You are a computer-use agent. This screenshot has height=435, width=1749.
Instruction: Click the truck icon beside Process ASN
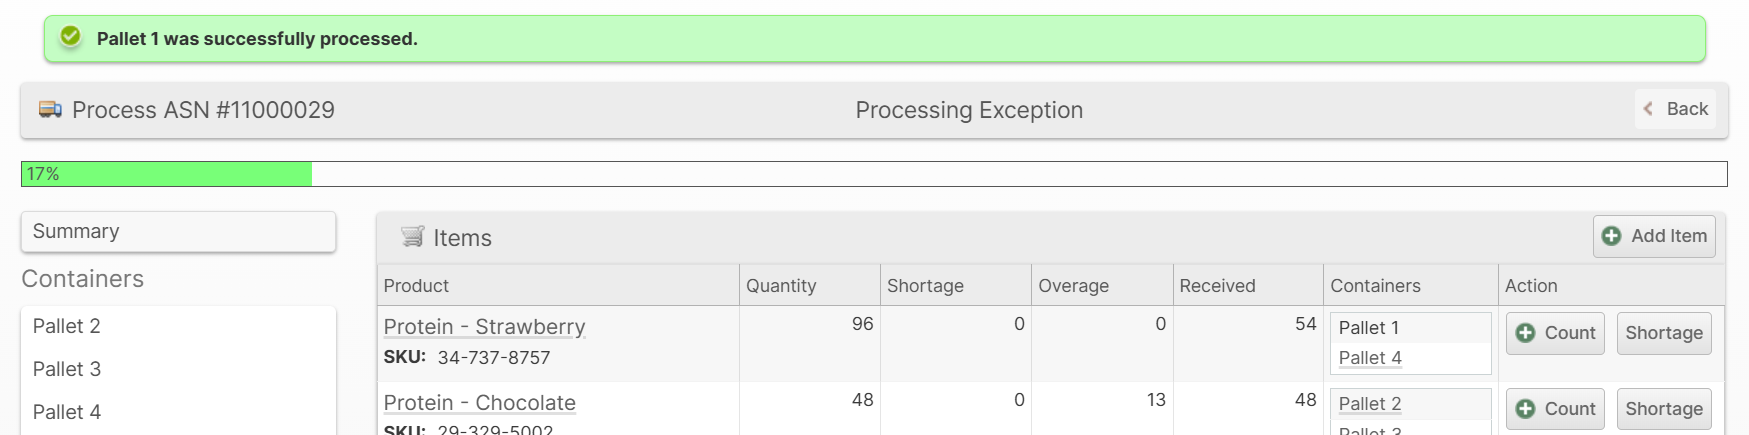[x=50, y=109]
